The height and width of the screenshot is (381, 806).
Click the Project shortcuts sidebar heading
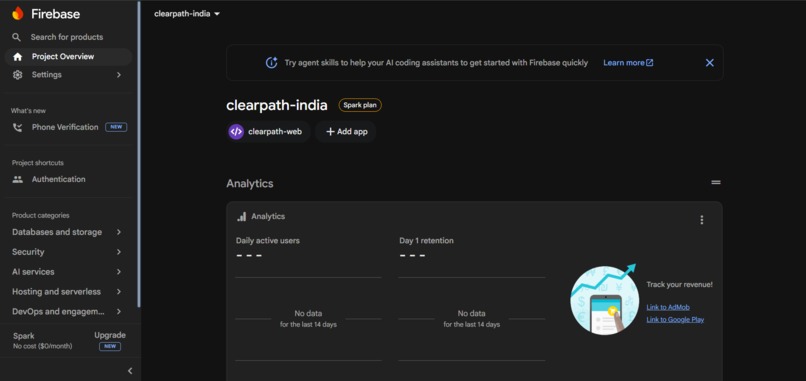[38, 163]
